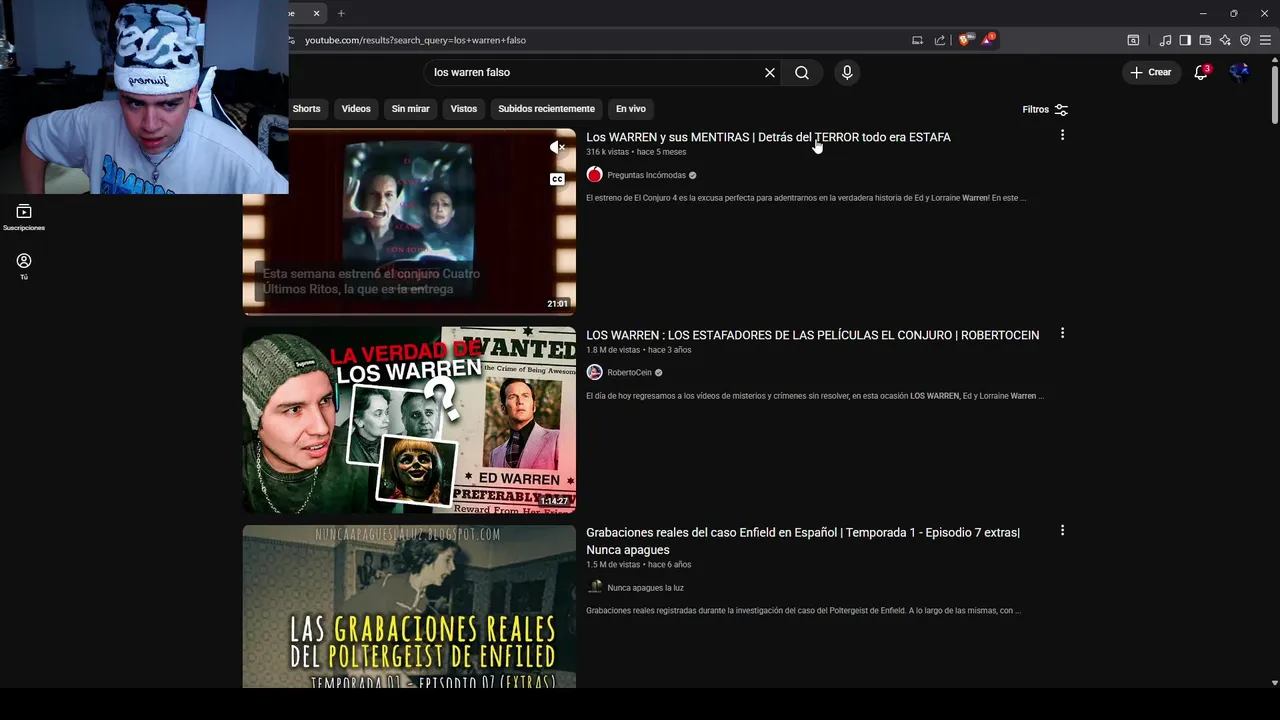Click the share page icon in address bar
Viewport: 1280px width, 720px height.
click(940, 40)
